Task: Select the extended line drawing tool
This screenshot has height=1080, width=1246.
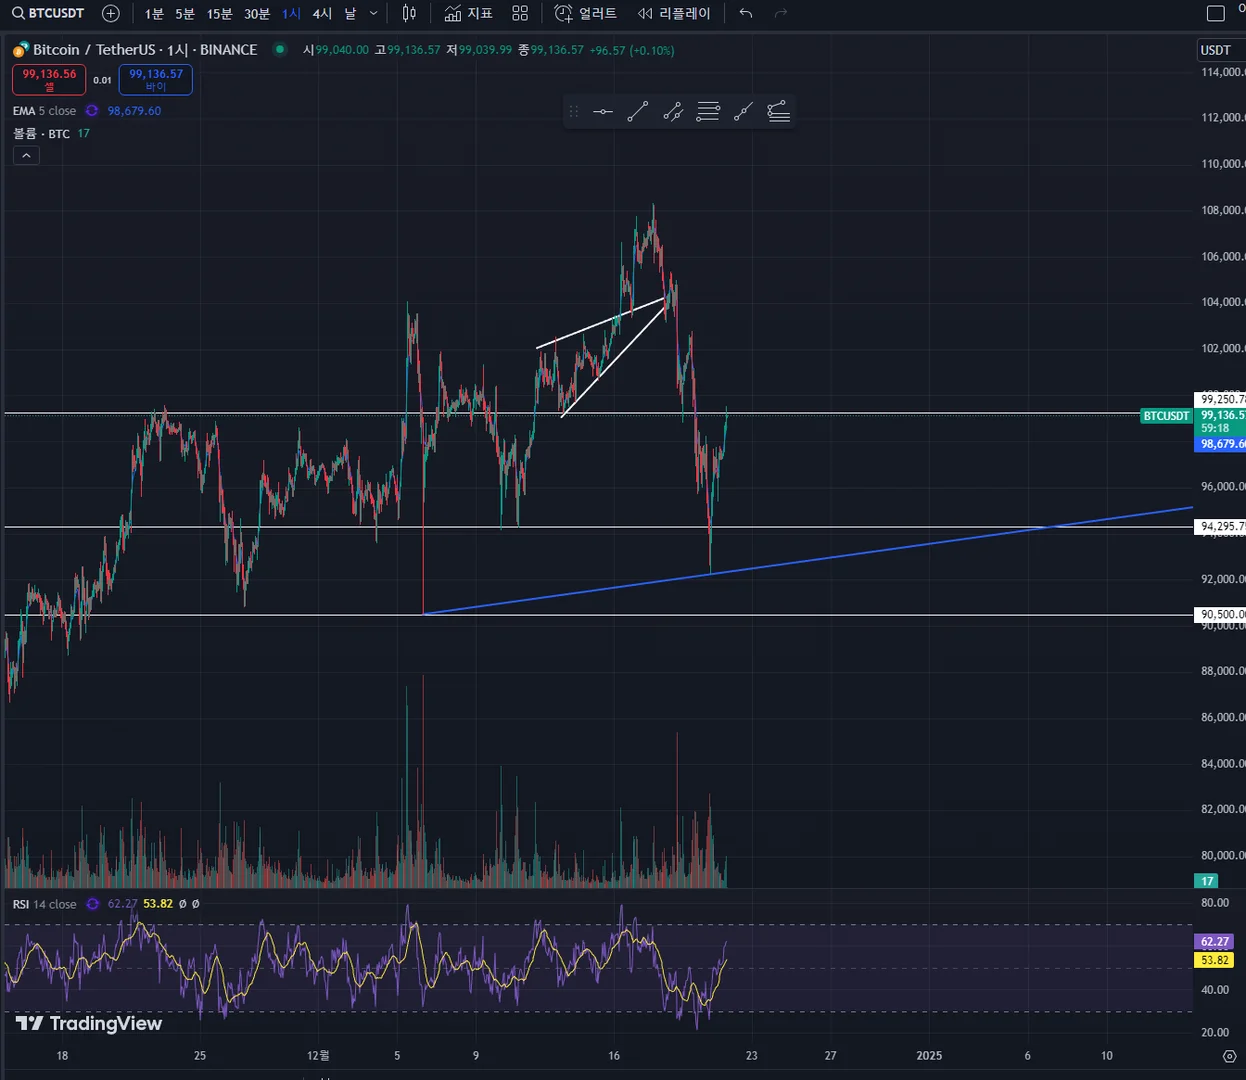Action: [x=743, y=112]
